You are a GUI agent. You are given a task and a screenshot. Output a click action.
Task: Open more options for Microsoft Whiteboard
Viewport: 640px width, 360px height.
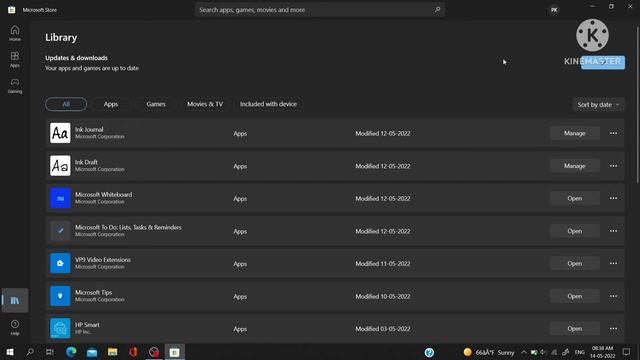click(x=613, y=198)
